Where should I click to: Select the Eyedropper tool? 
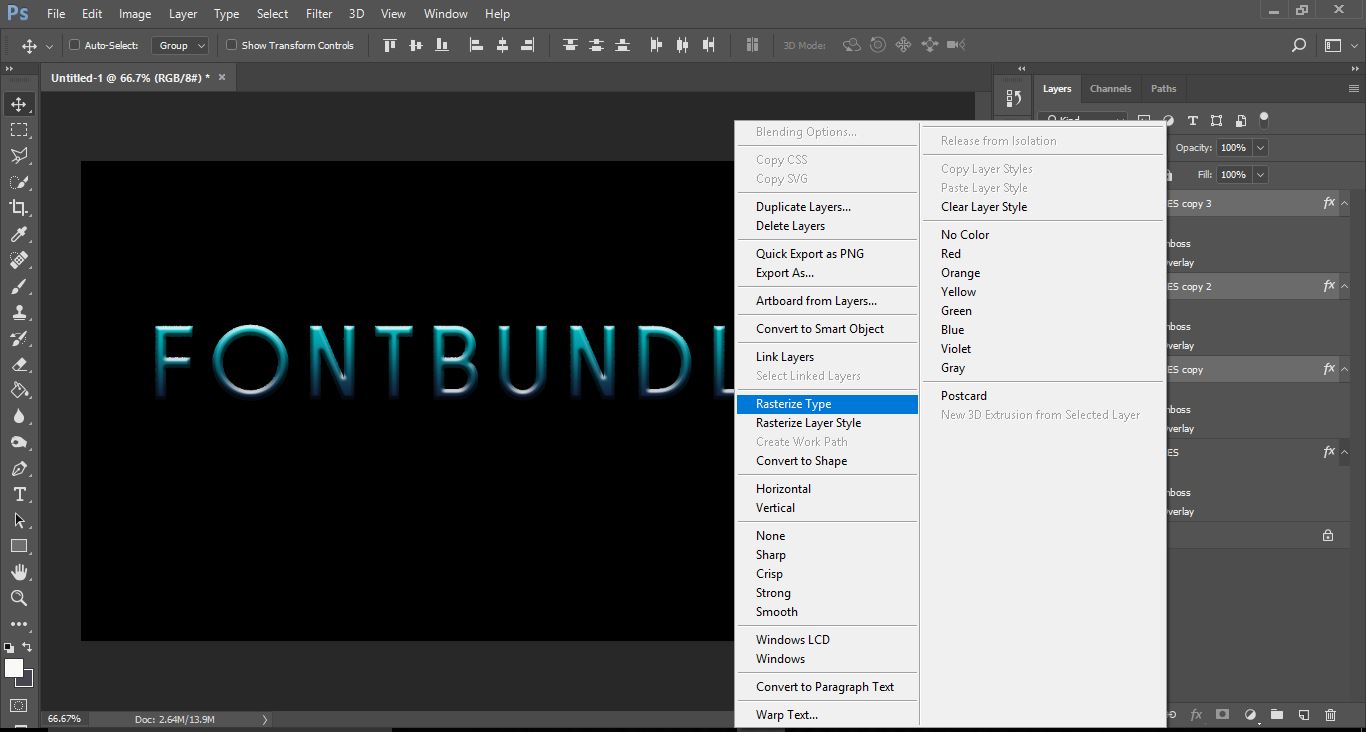tap(19, 234)
